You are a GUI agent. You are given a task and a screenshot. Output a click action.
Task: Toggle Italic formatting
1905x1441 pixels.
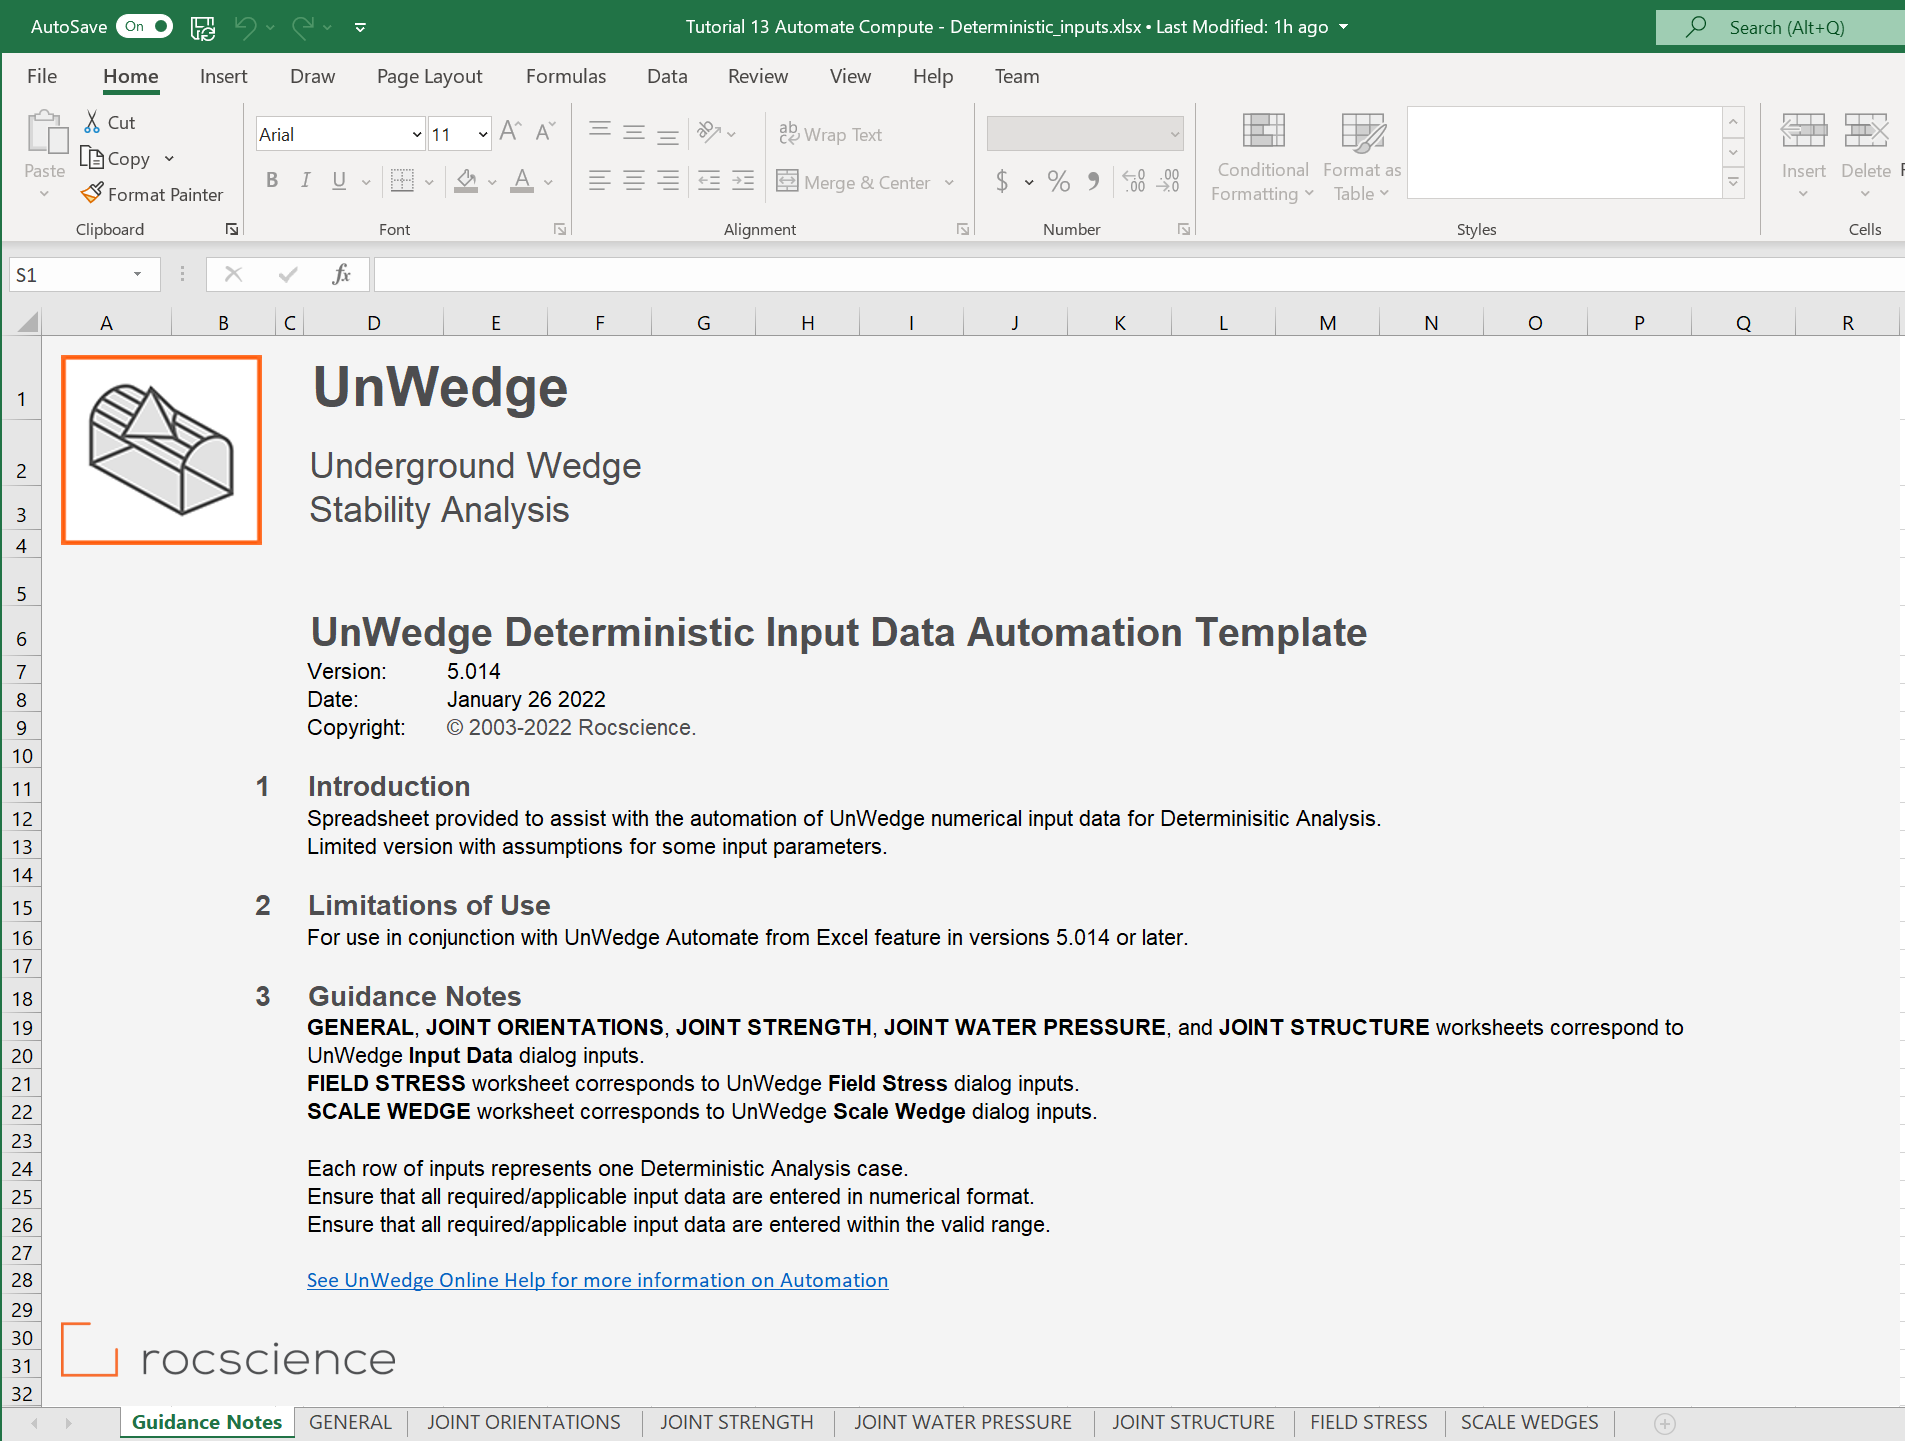pos(306,181)
